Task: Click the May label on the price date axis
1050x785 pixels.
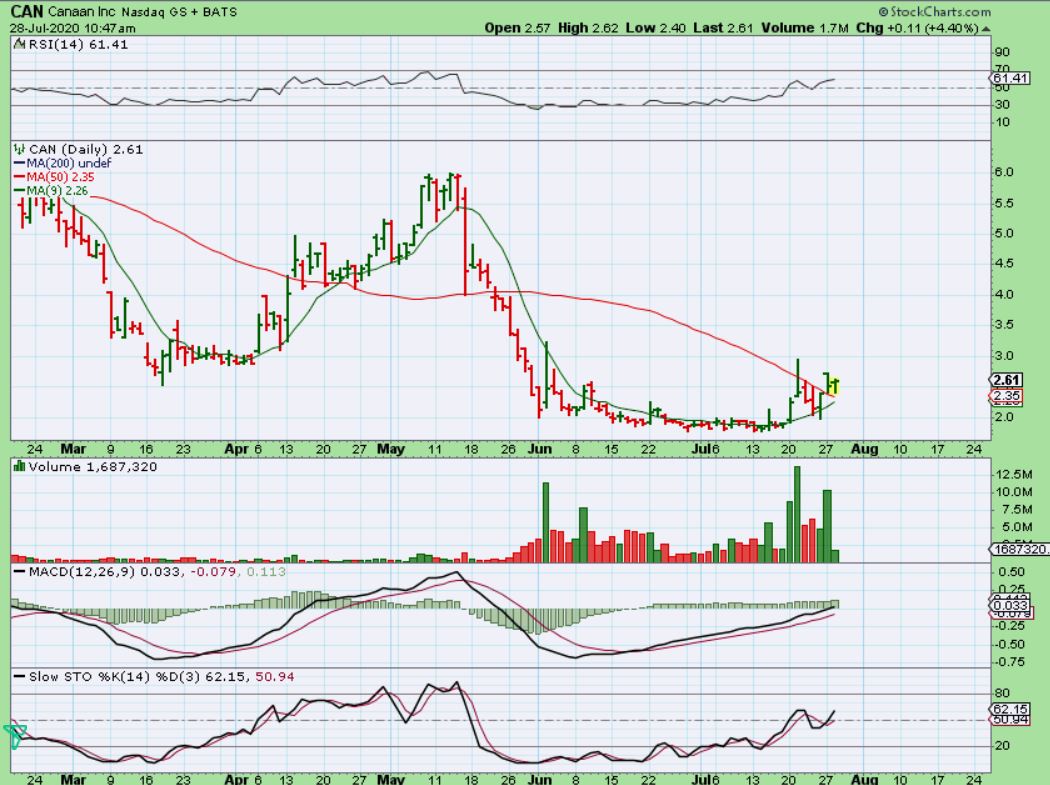Action: [x=391, y=449]
